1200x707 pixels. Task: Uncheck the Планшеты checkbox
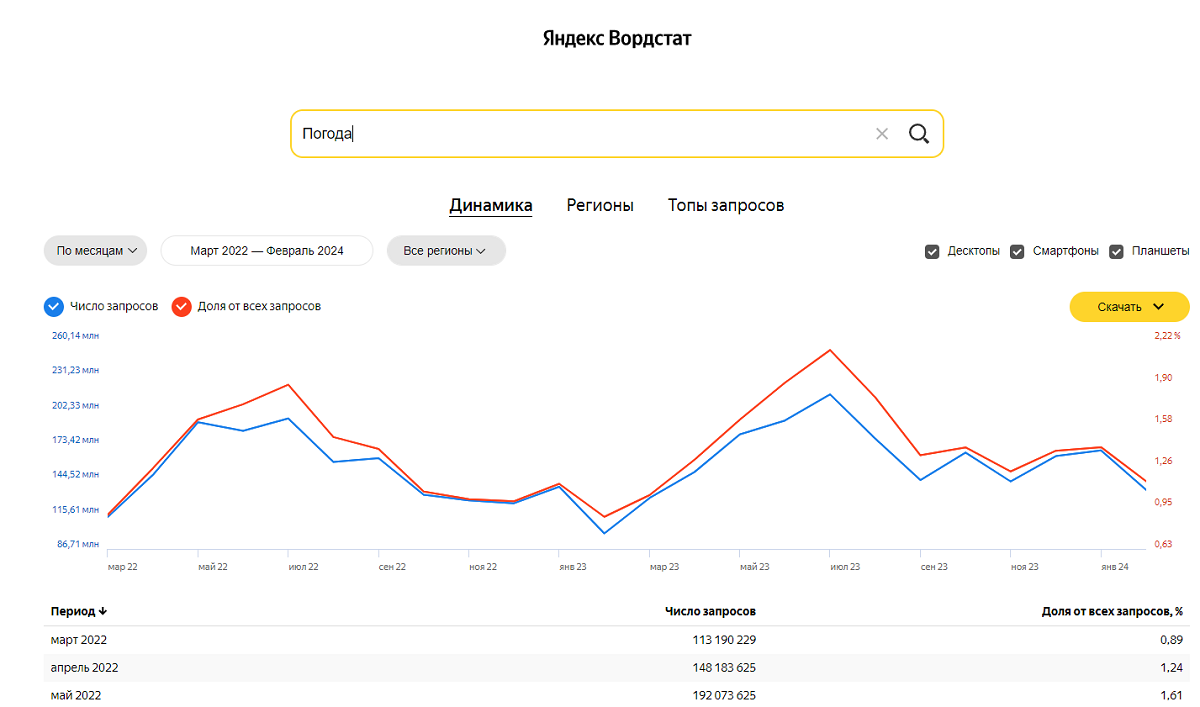click(1116, 251)
